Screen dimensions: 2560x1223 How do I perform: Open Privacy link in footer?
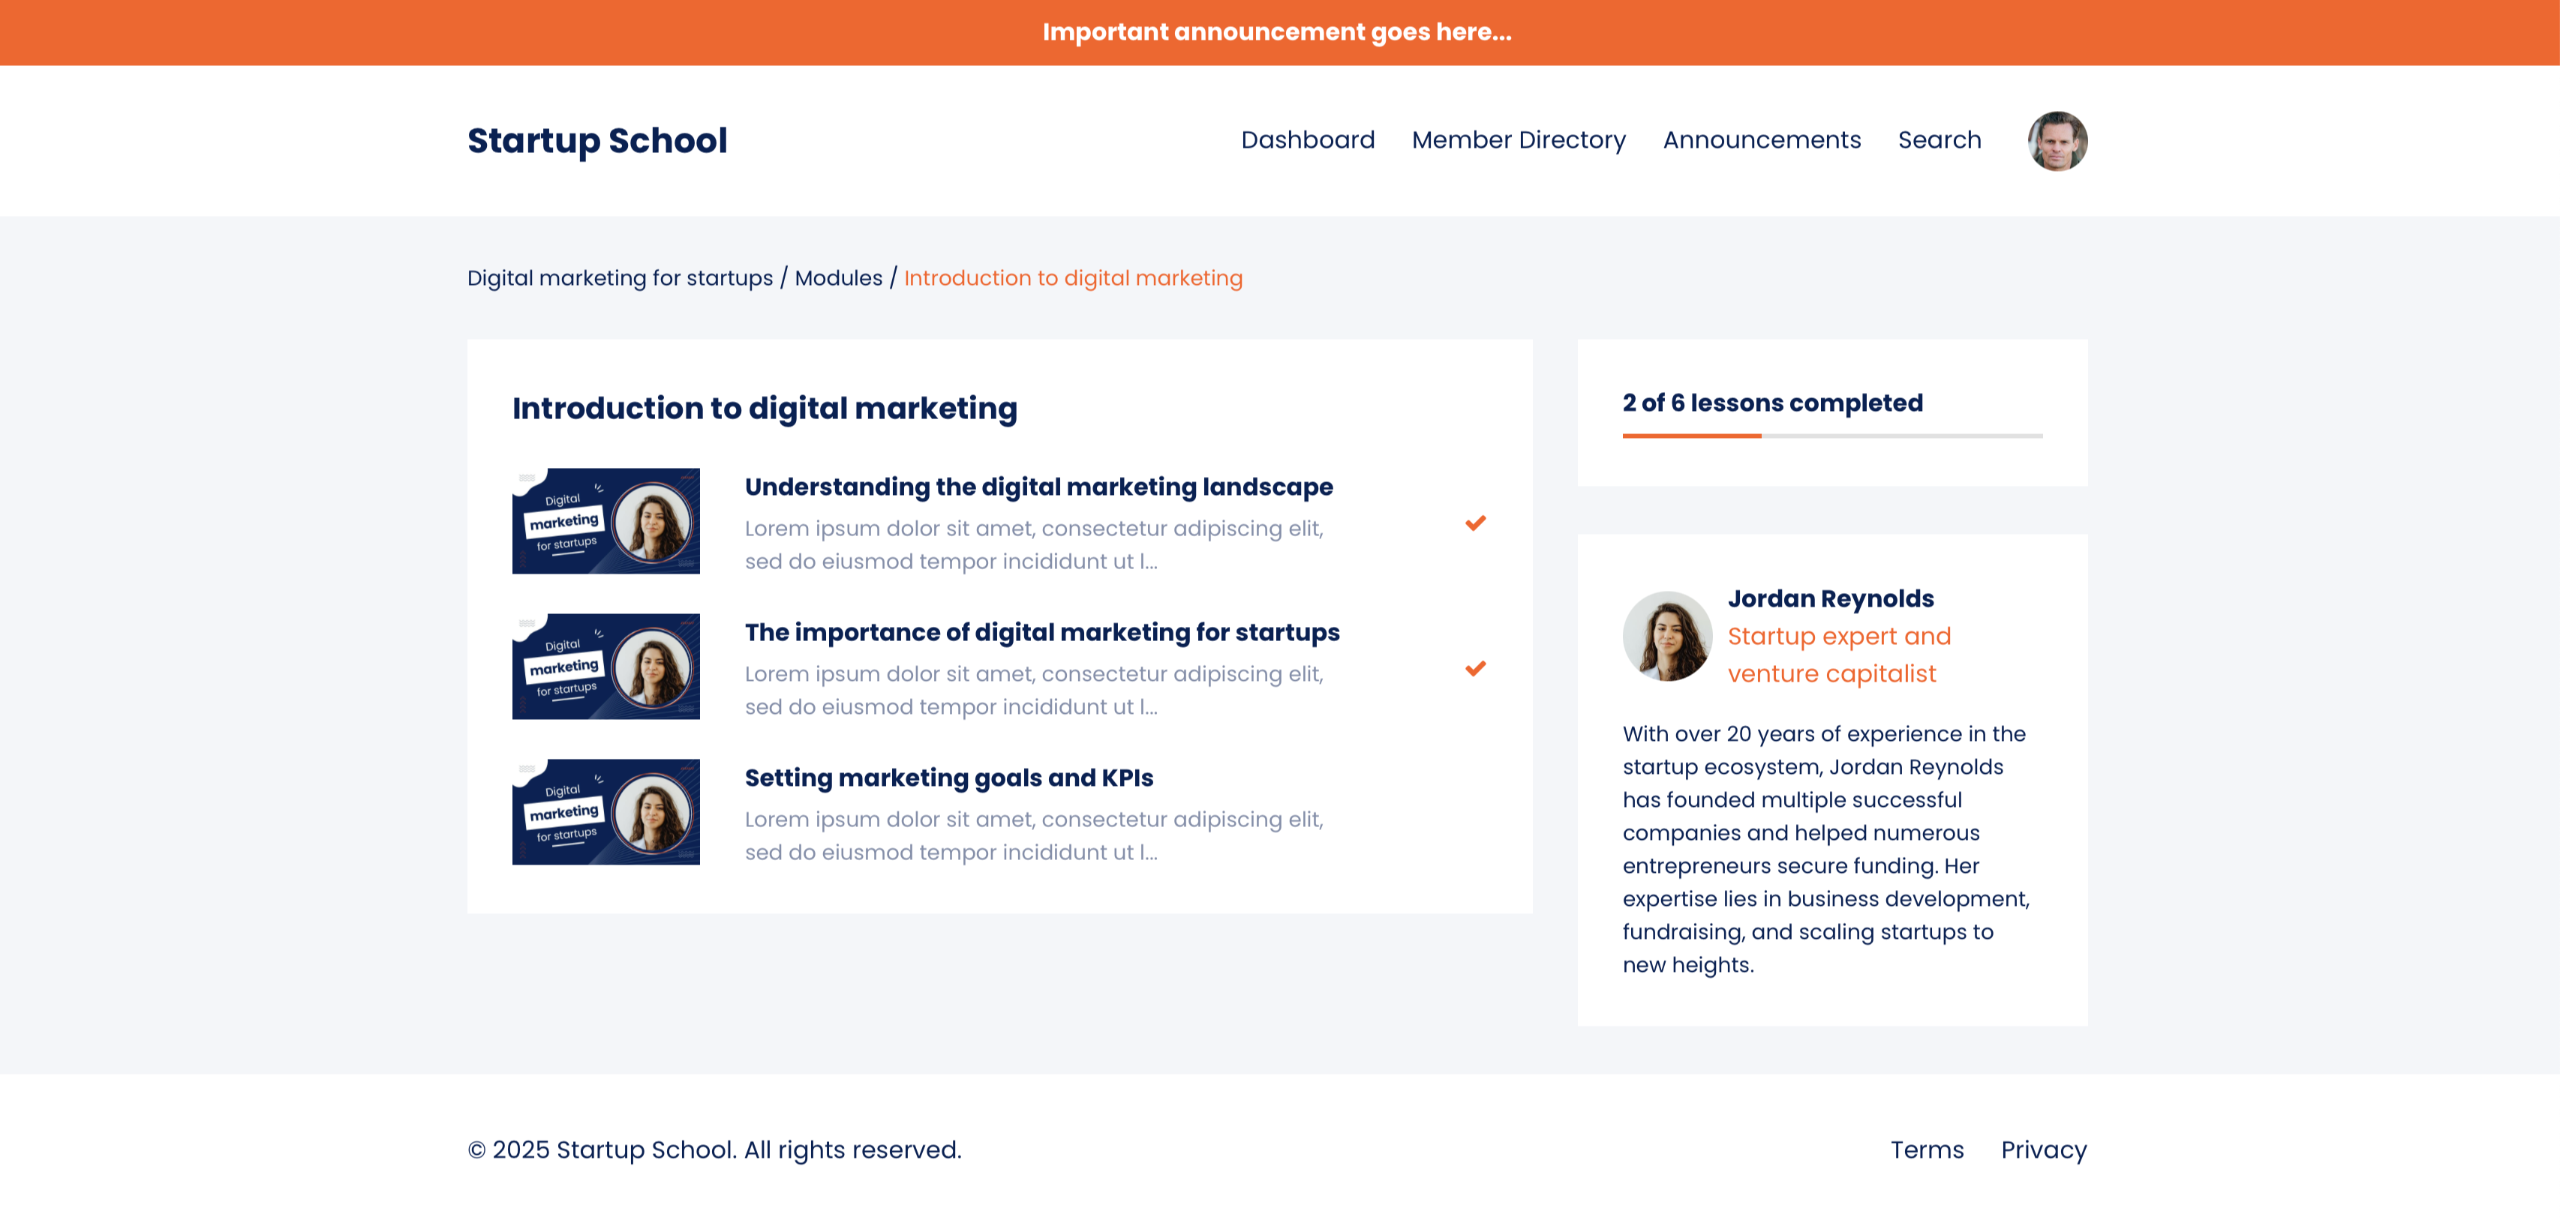(x=2043, y=1150)
